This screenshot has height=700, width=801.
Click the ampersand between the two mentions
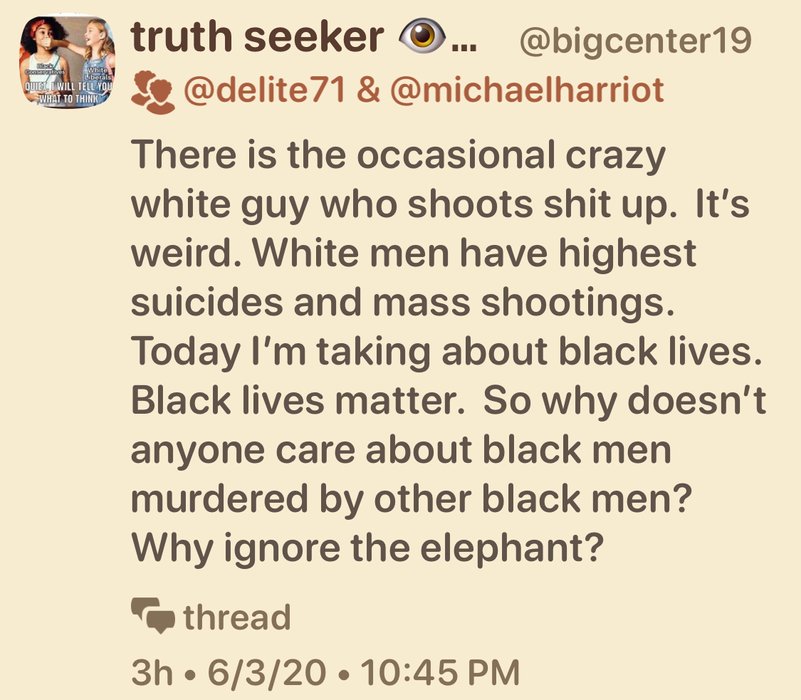[x=368, y=90]
